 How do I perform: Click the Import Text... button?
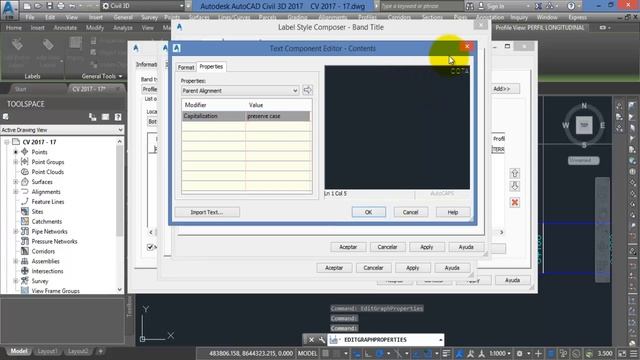pyautogui.click(x=207, y=212)
